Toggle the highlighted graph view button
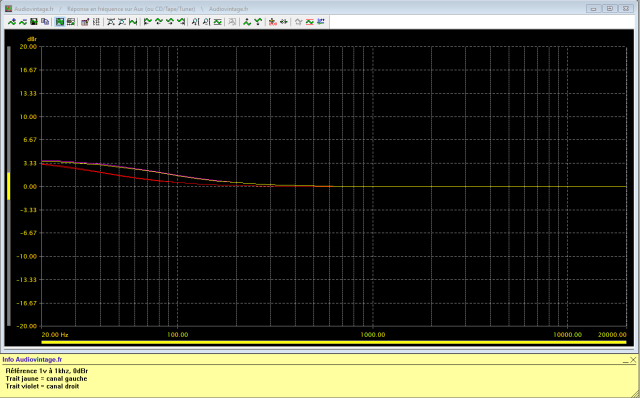Image resolution: width=640 pixels, height=398 pixels. coord(60,22)
